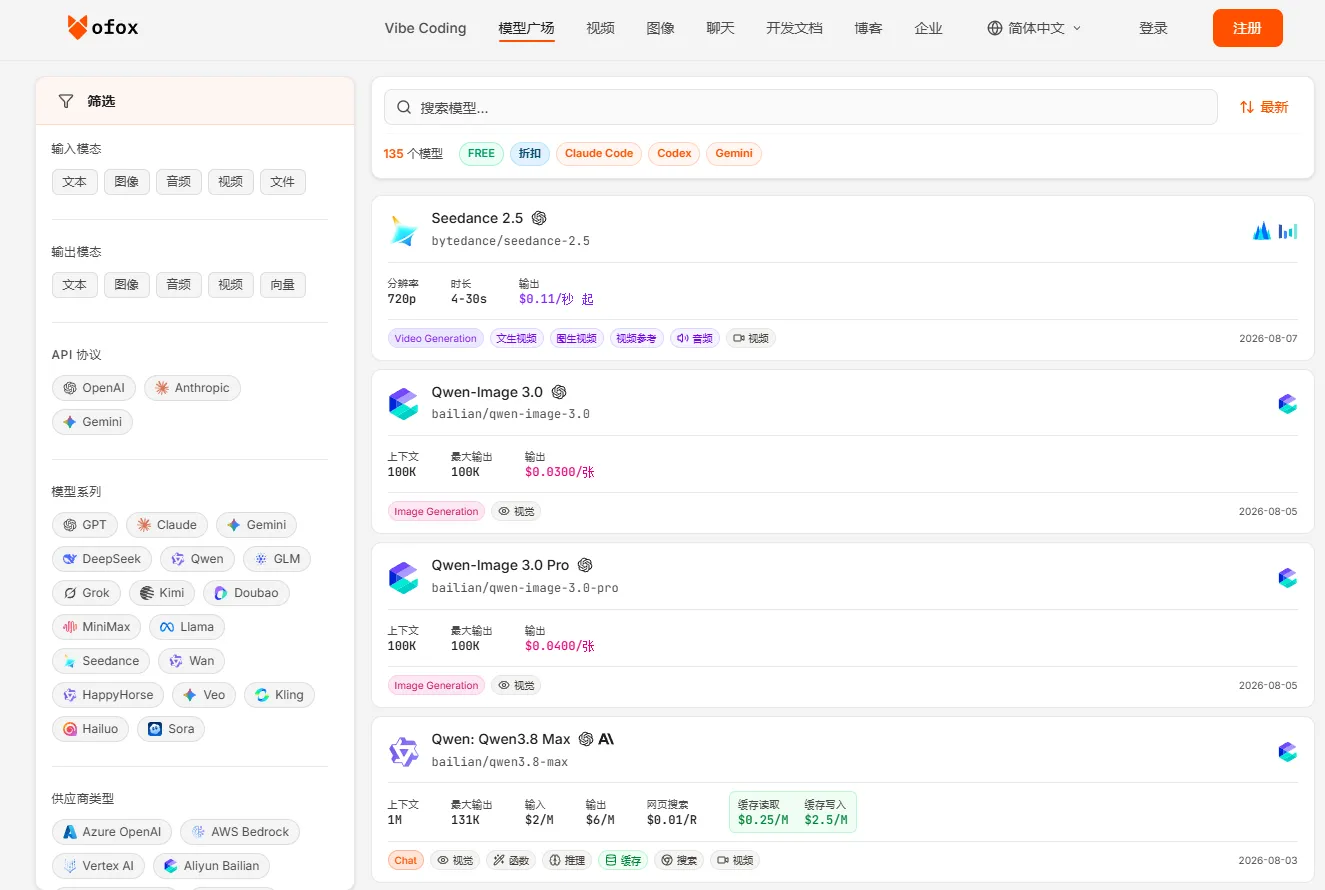Image resolution: width=1325 pixels, height=890 pixels.
Task: Select the Kling model series filter
Action: click(279, 695)
